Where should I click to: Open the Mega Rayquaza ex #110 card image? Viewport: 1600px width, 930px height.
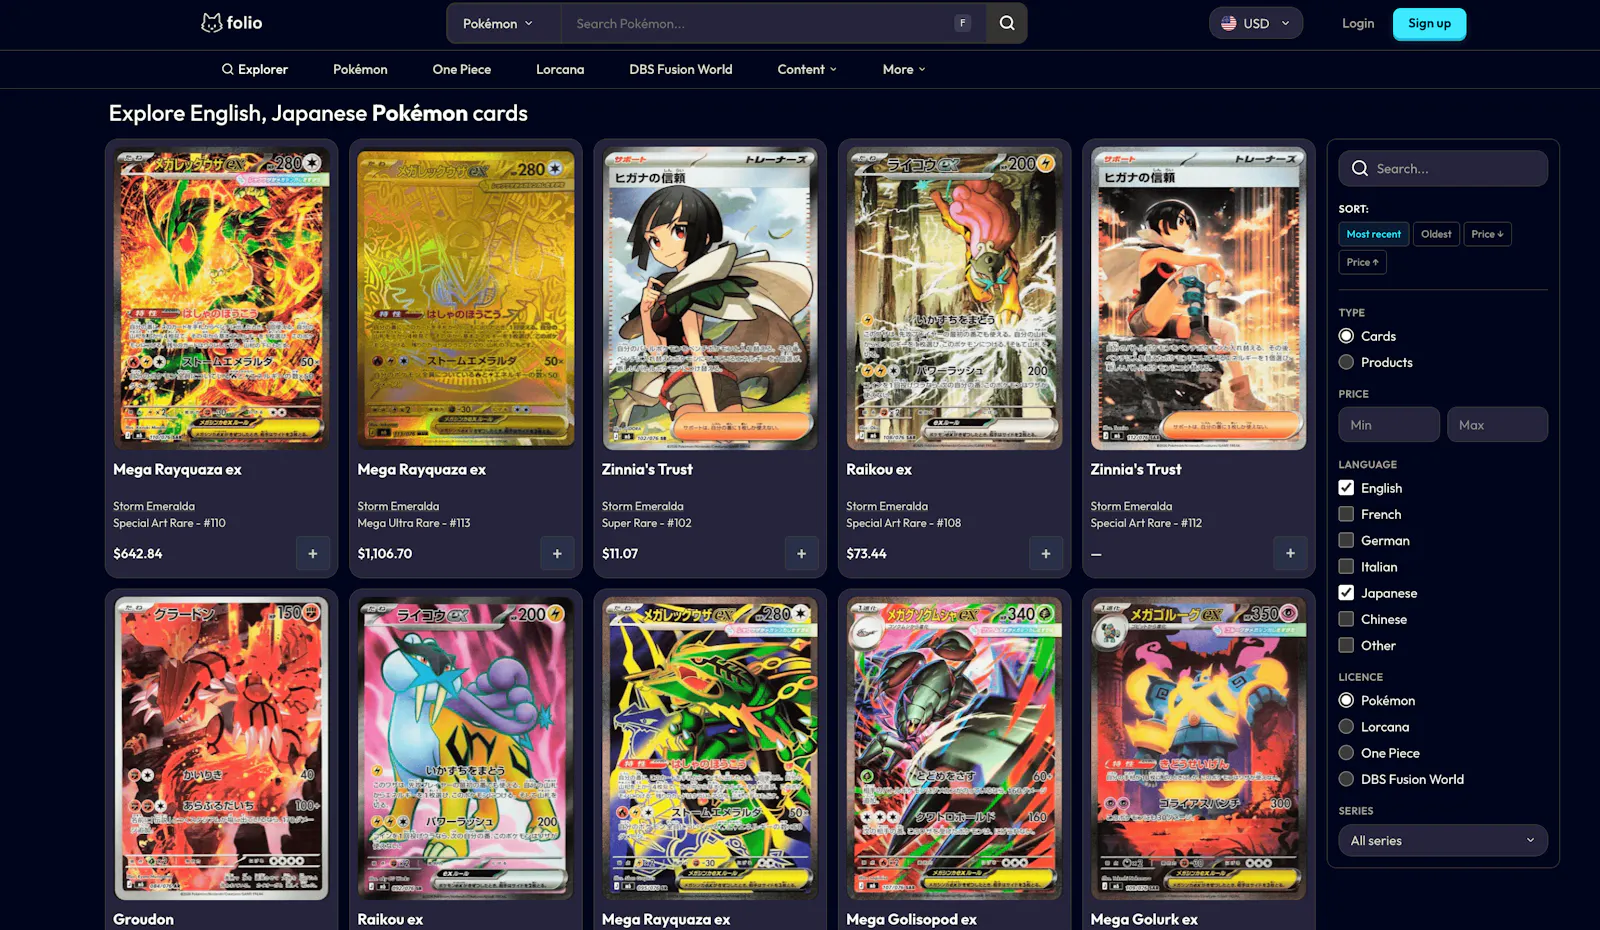(221, 298)
